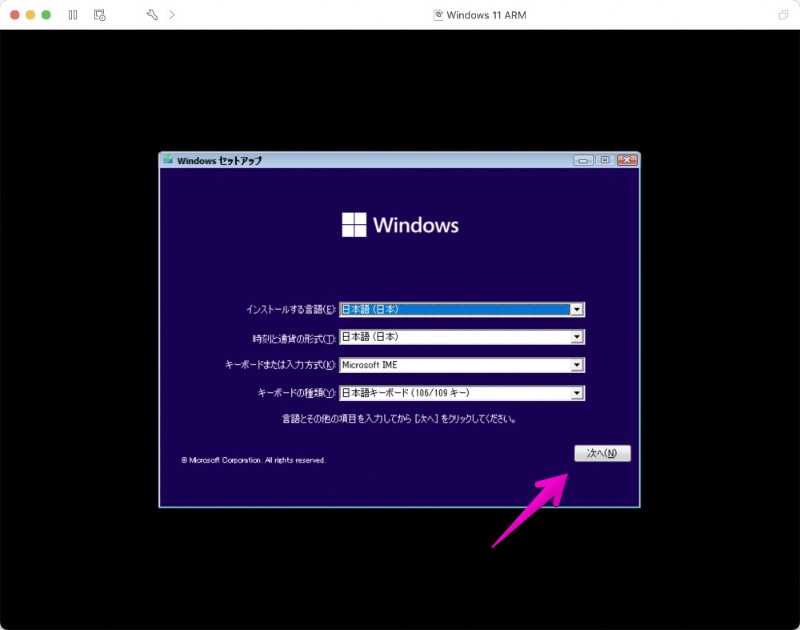Click the window icon at top right
The height and width of the screenshot is (630, 800).
pyautogui.click(x=784, y=15)
